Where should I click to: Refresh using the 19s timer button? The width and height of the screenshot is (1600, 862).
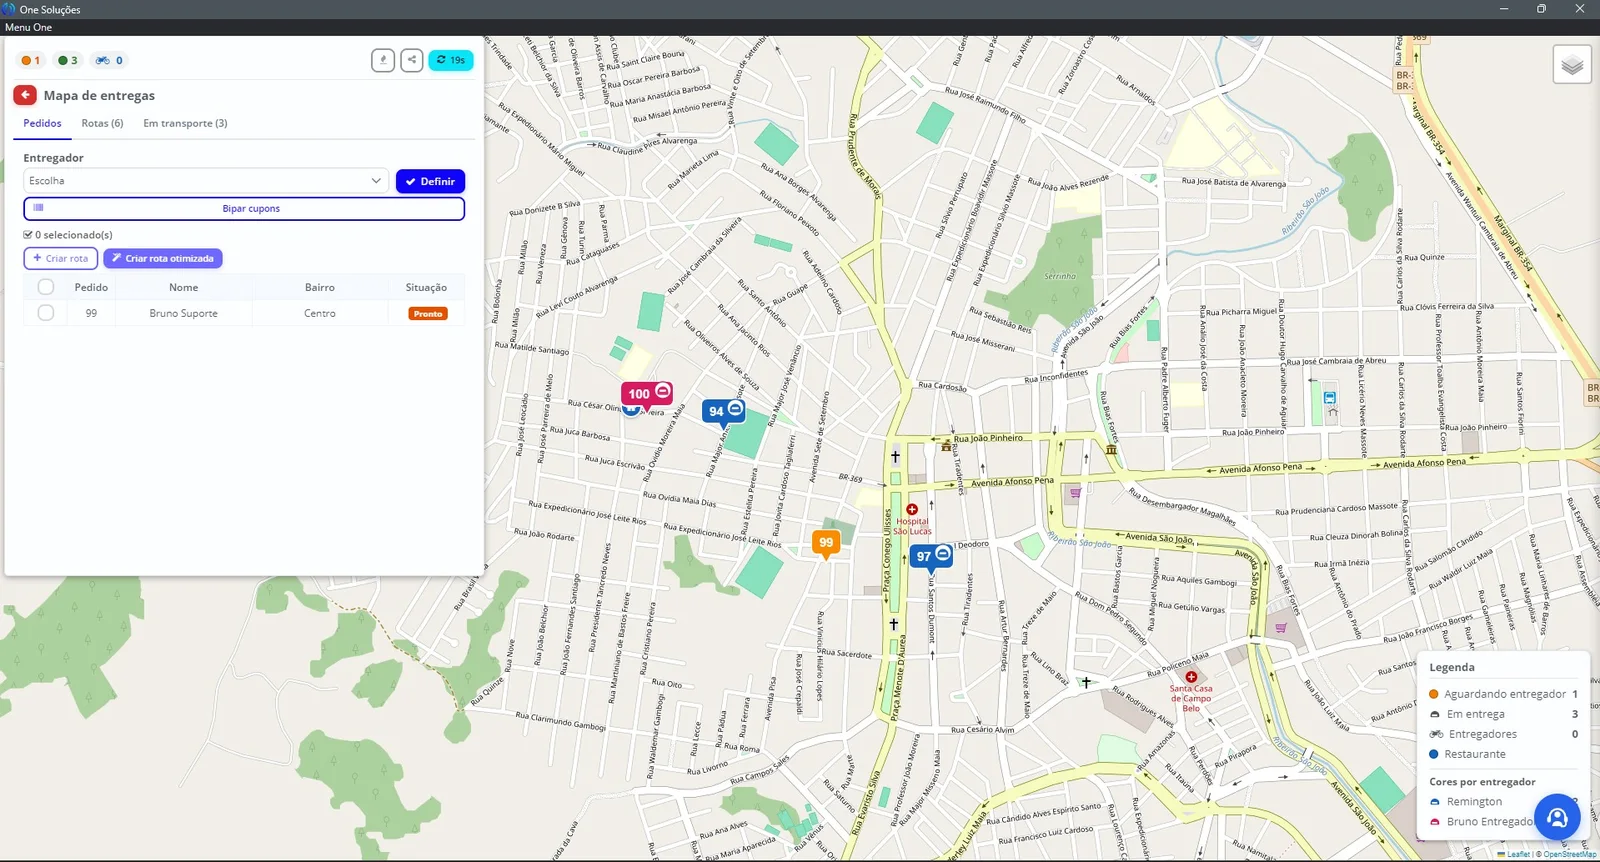[x=451, y=60]
